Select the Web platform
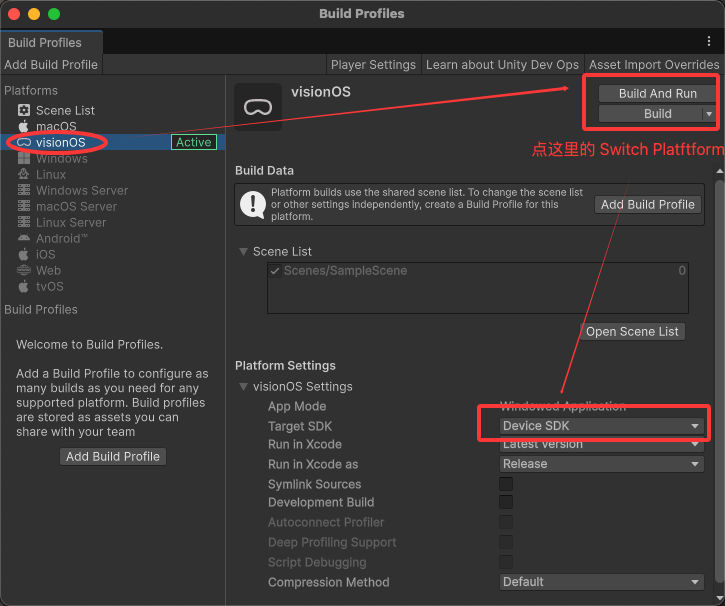Image resolution: width=725 pixels, height=606 pixels. point(113,270)
